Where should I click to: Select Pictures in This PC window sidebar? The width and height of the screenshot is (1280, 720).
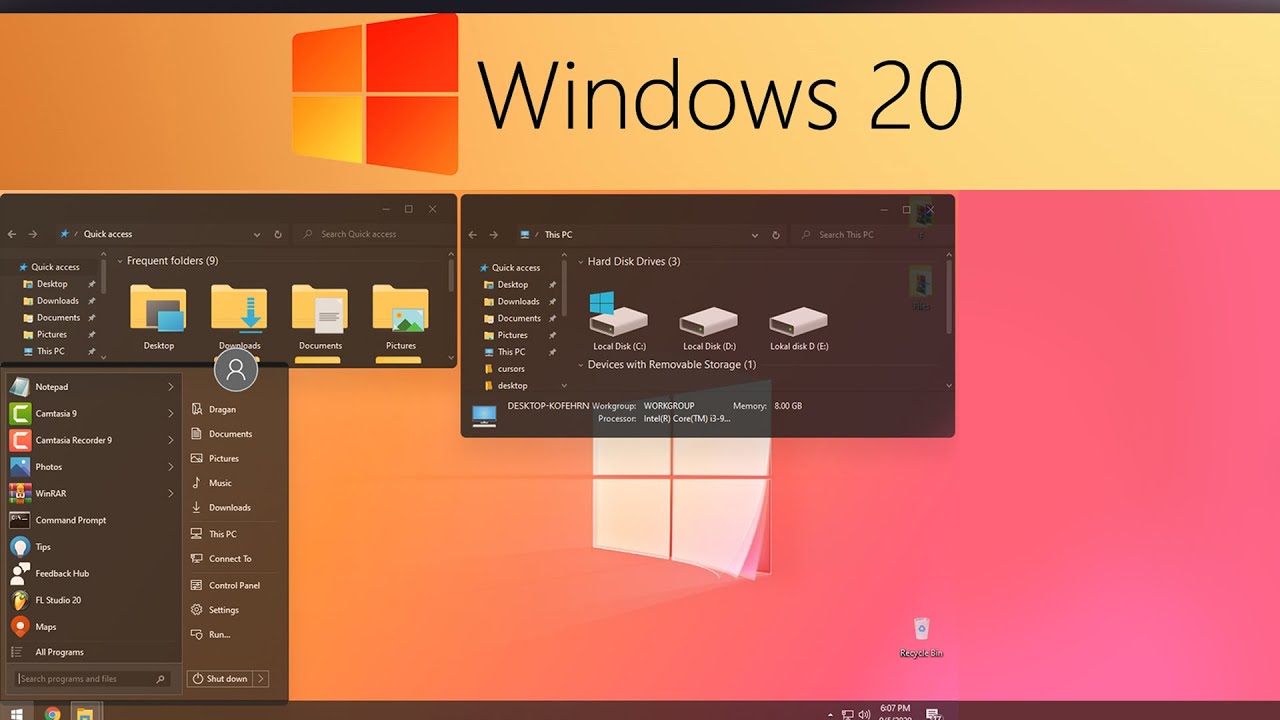pyautogui.click(x=512, y=335)
